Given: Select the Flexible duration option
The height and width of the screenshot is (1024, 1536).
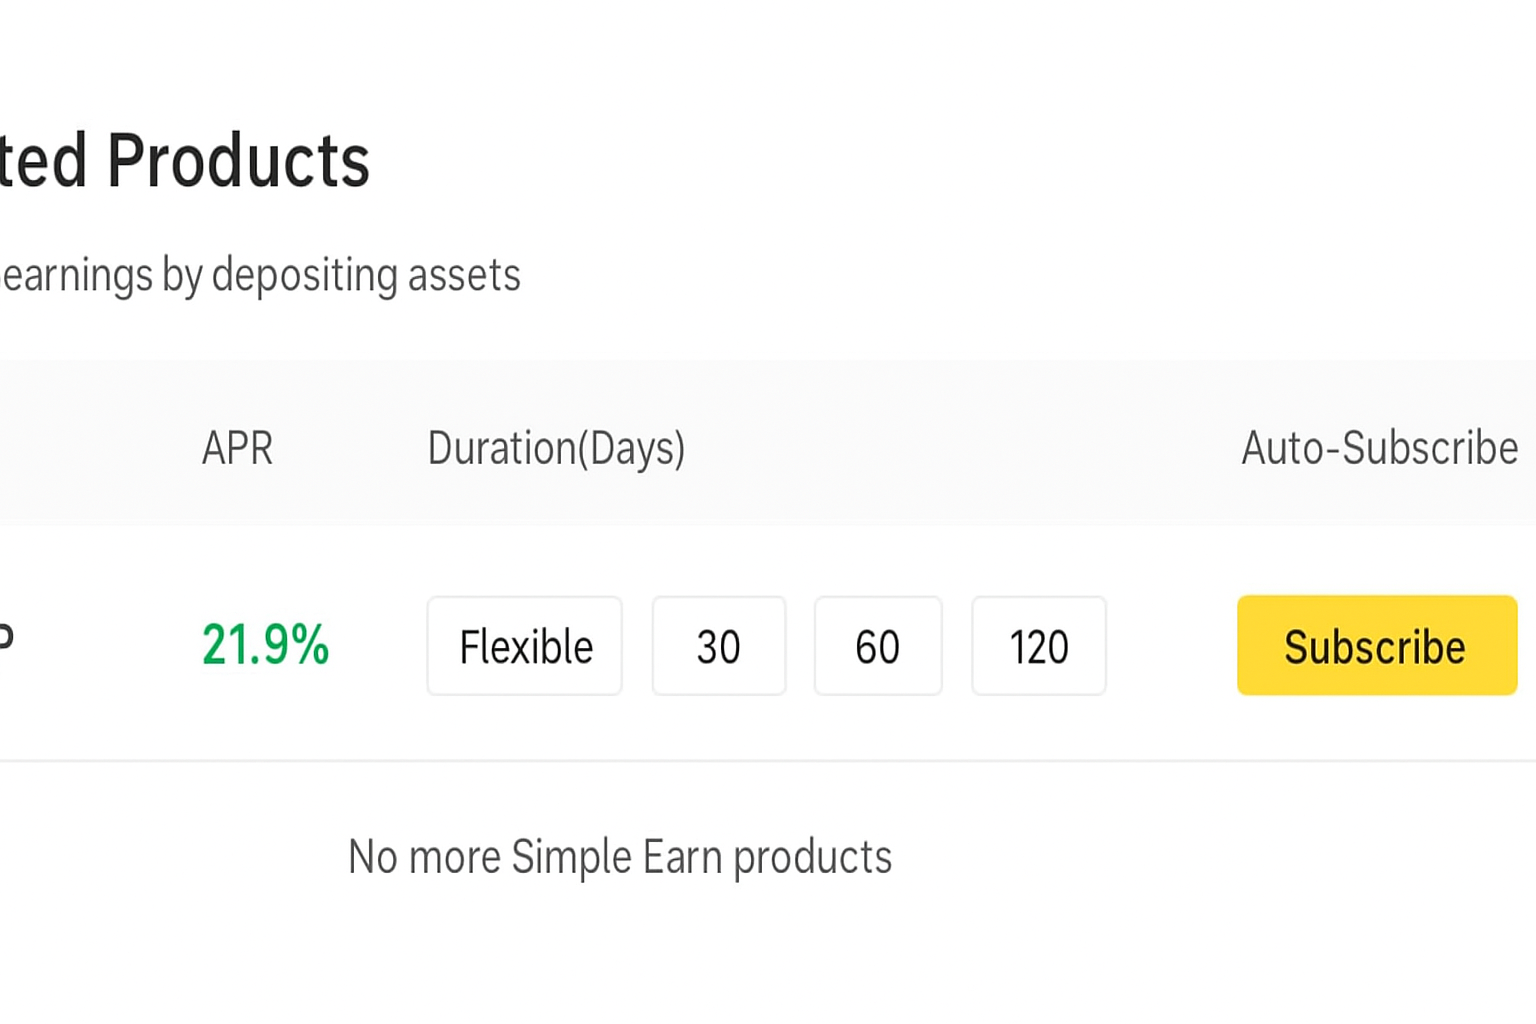Looking at the screenshot, I should pos(525,646).
